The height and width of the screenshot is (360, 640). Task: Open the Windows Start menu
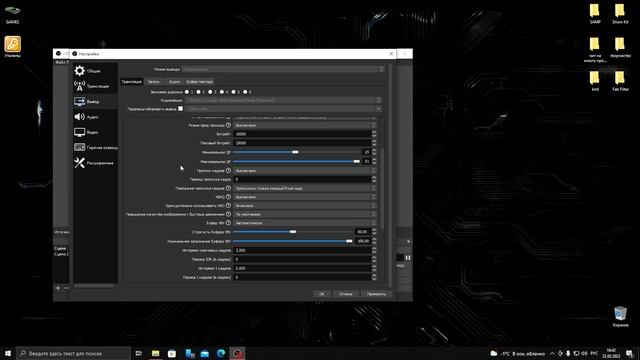tap(8, 353)
